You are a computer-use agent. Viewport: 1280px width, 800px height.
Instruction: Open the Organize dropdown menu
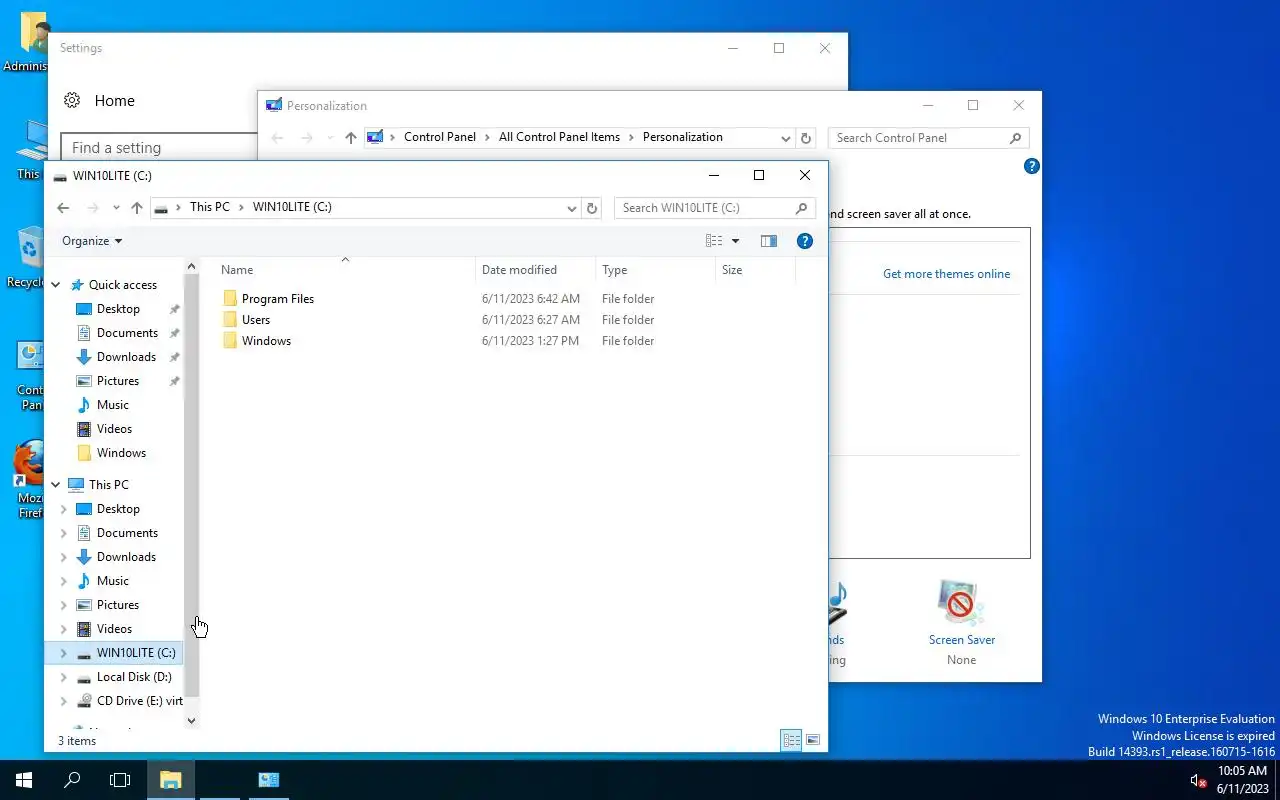92,241
